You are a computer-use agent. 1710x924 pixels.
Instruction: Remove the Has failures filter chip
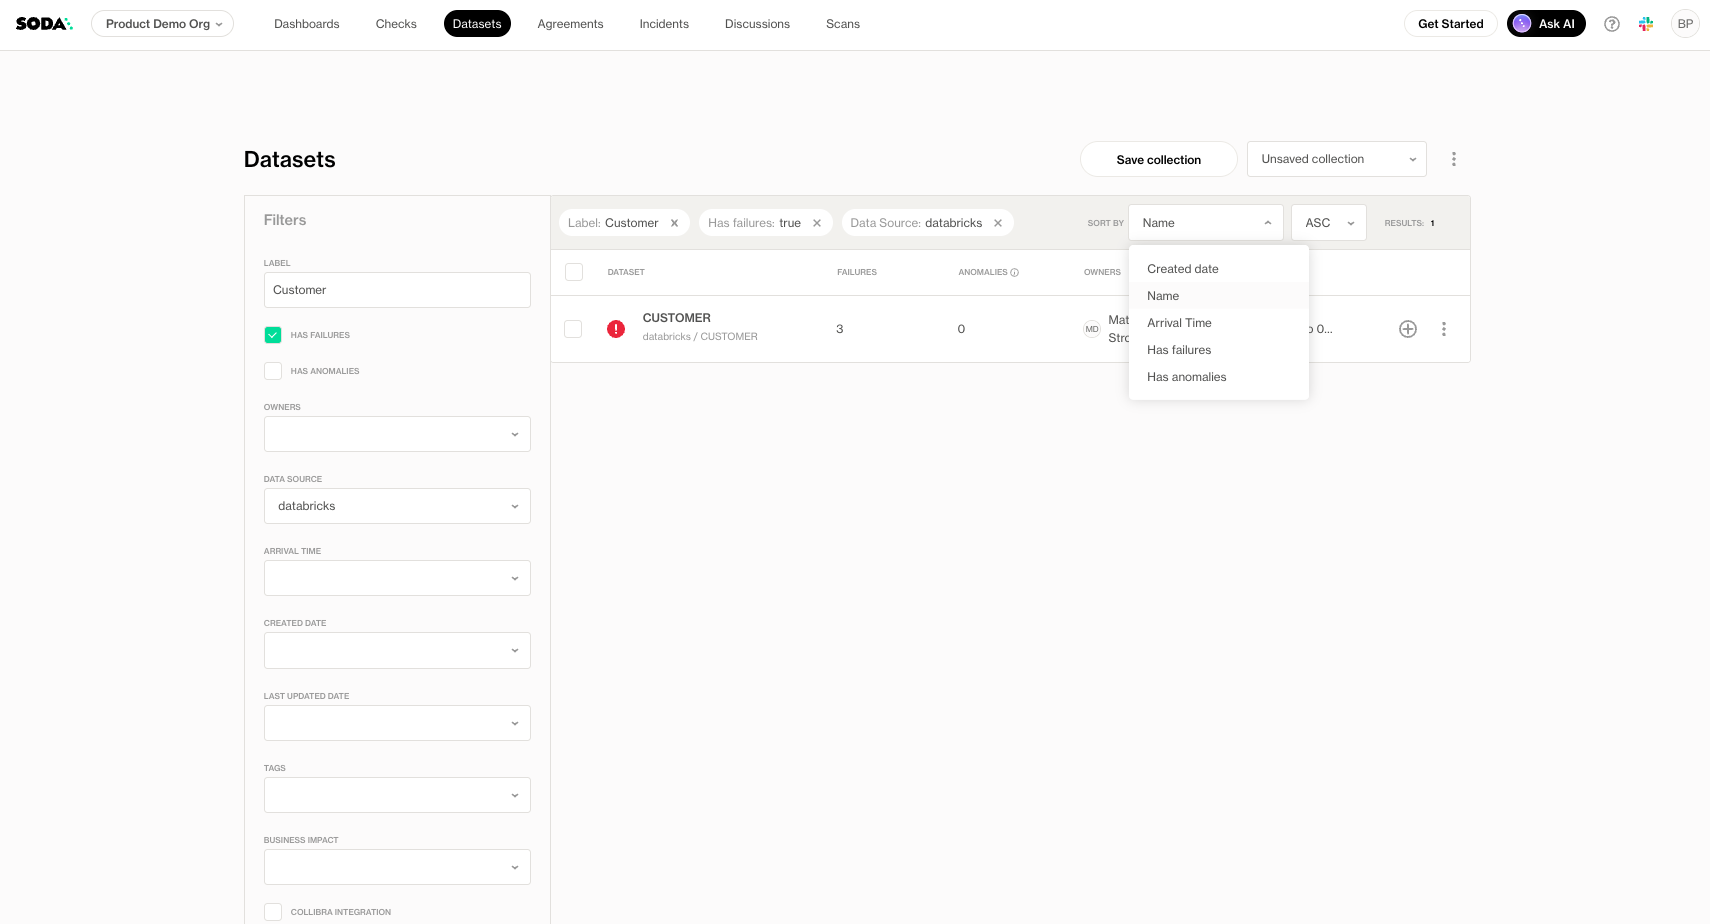tap(817, 223)
